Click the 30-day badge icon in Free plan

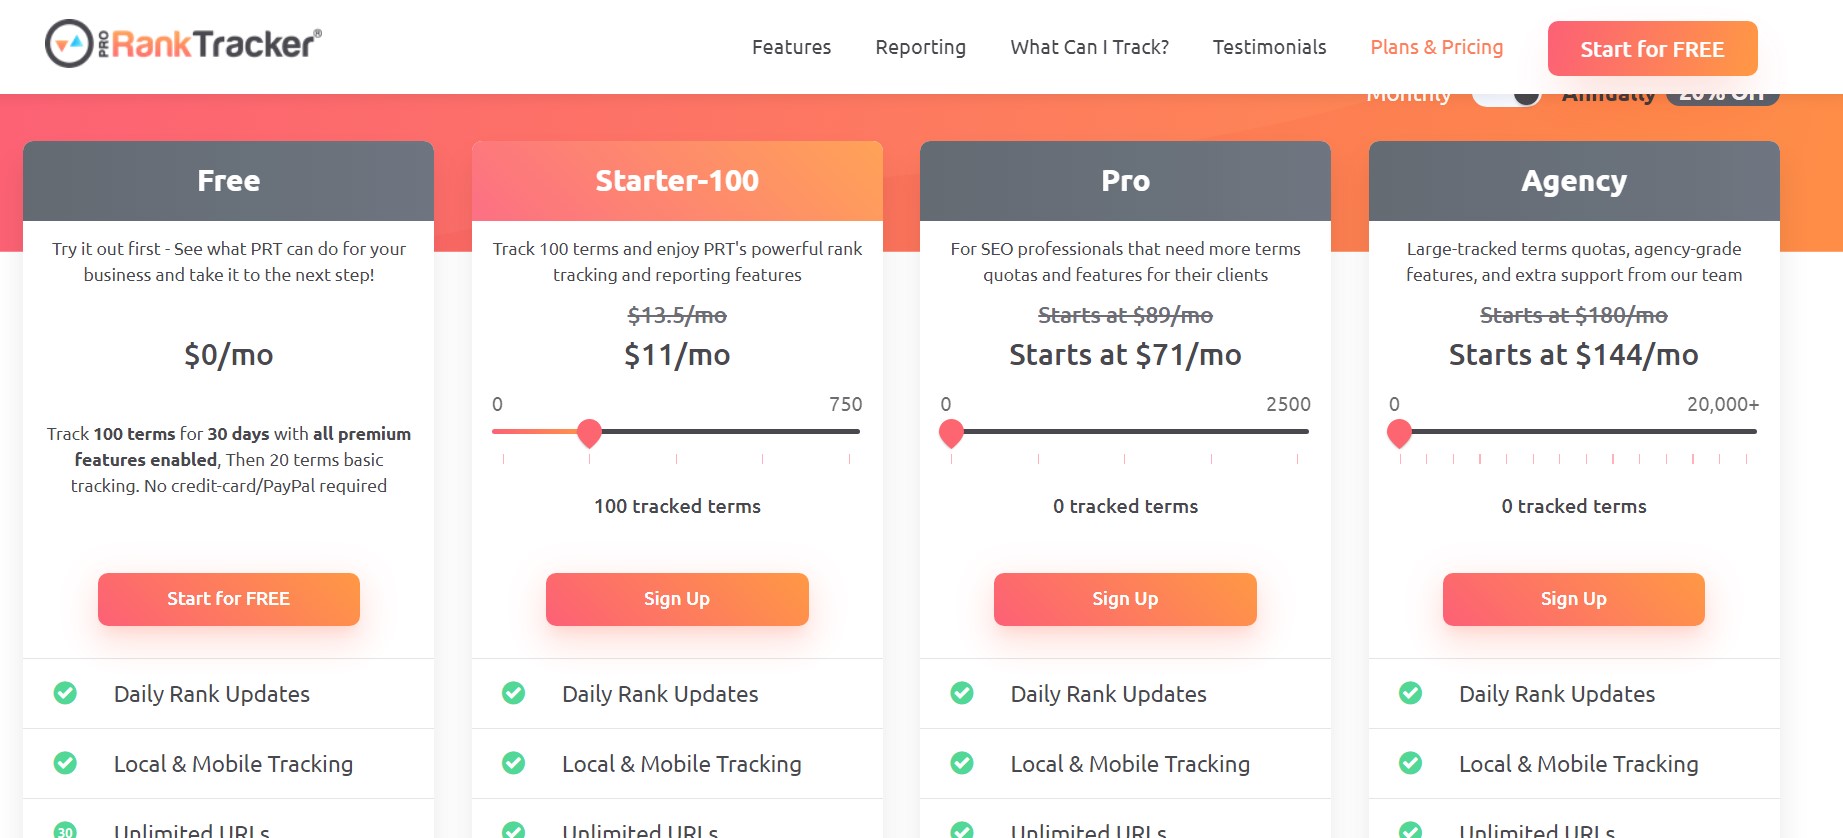(65, 830)
